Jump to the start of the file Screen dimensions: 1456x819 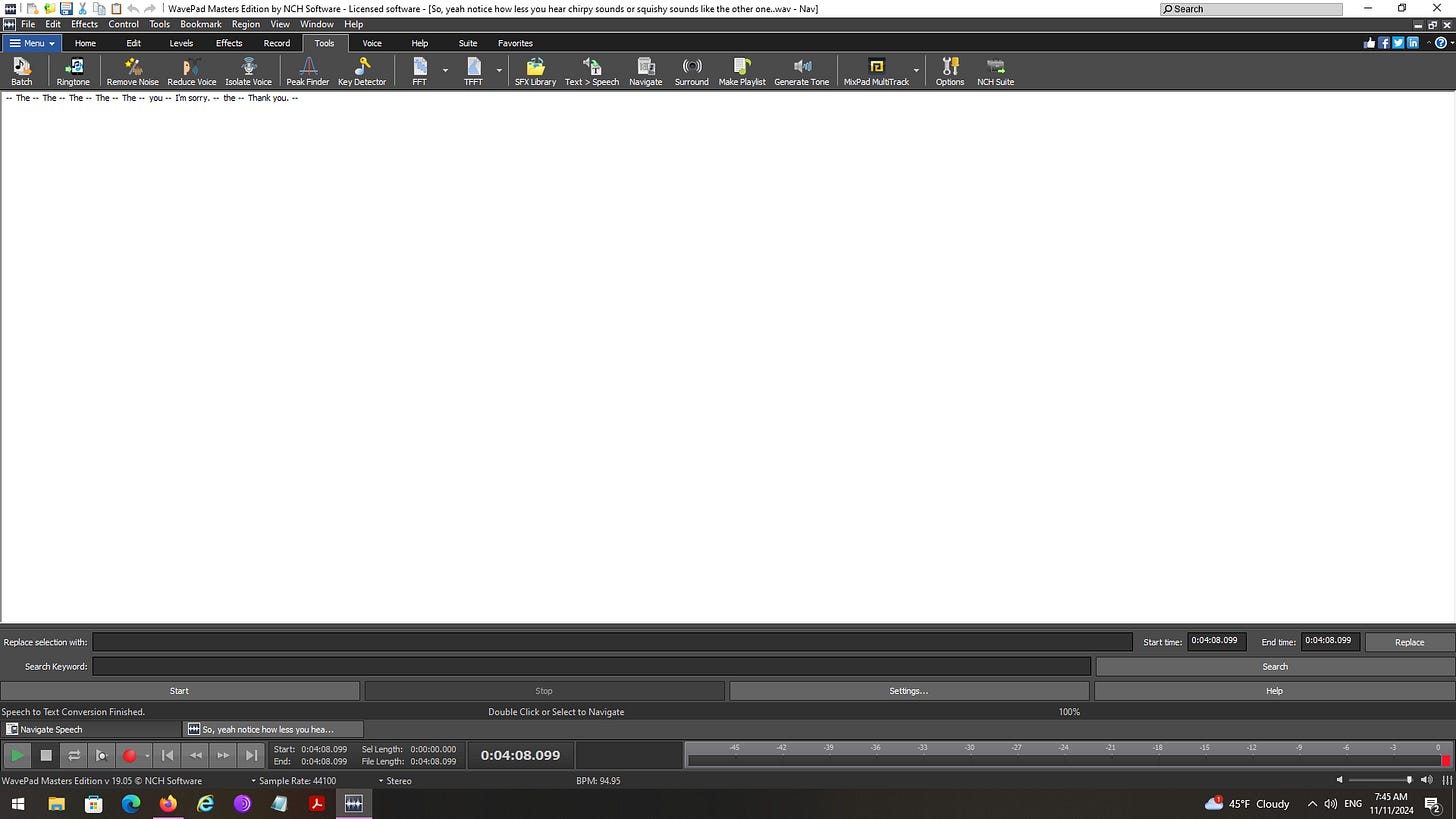pyautogui.click(x=168, y=756)
